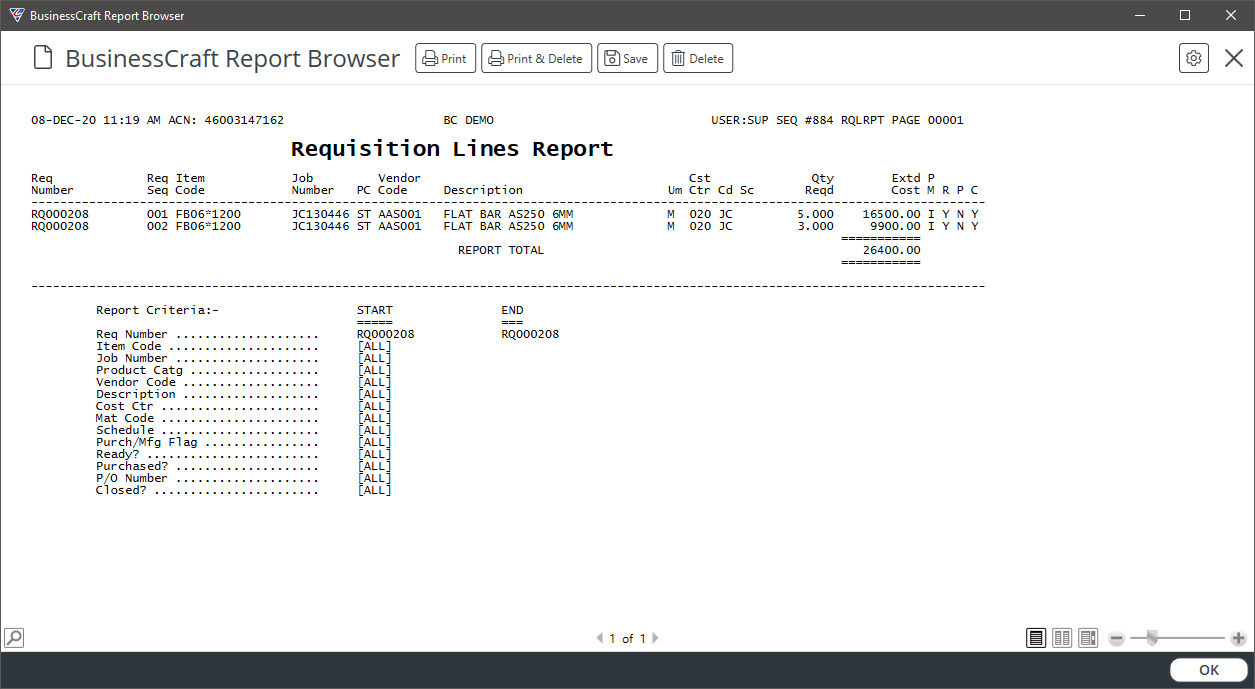Click the [ALL] value for Vendor Code
This screenshot has width=1255, height=689.
pyautogui.click(x=374, y=382)
